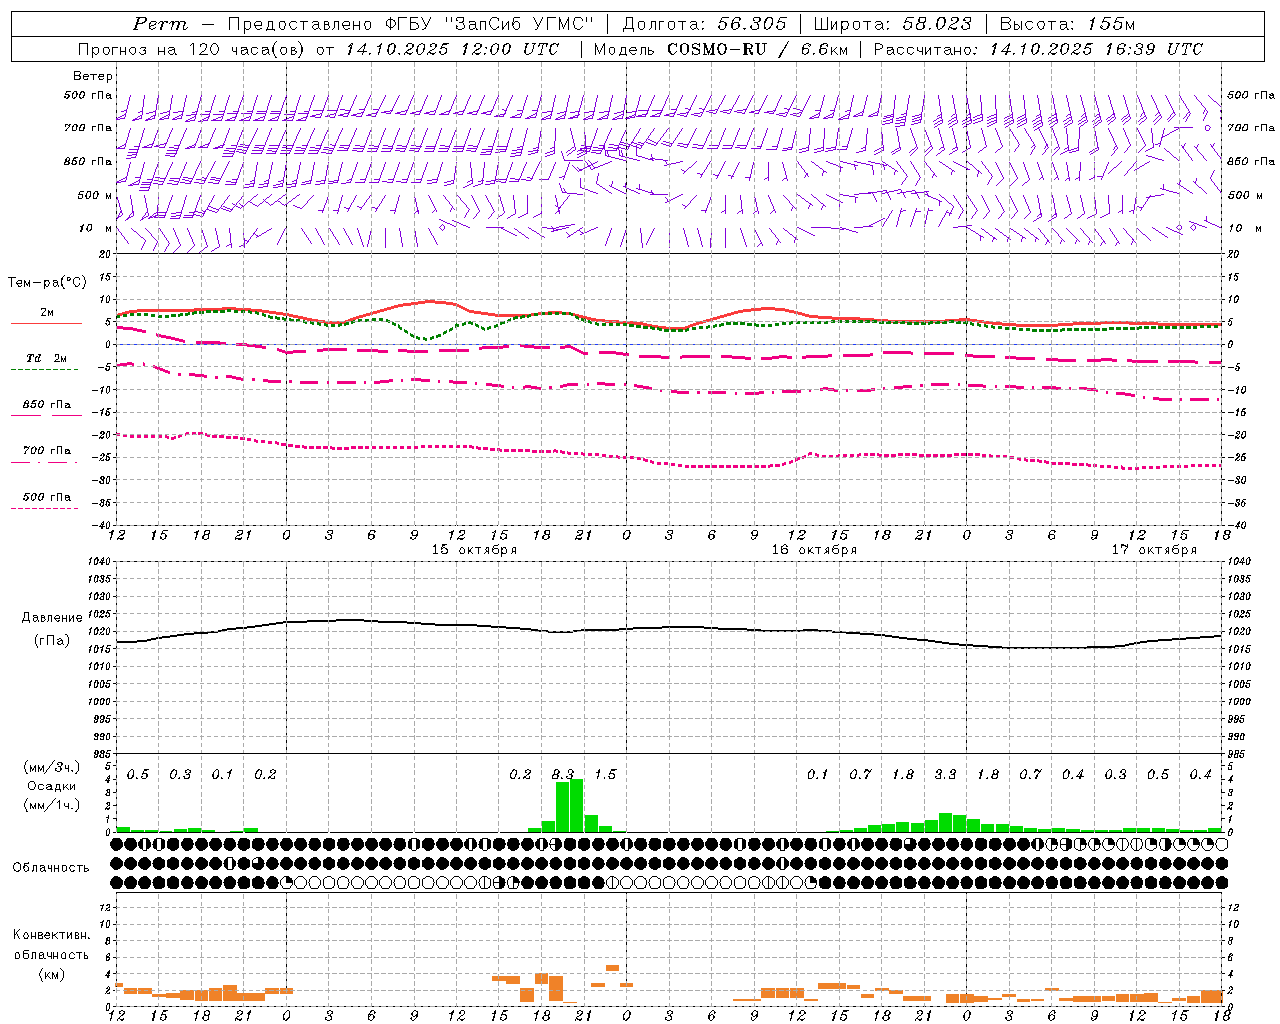Click the tallest green precipitation bar

pyautogui.click(x=576, y=805)
